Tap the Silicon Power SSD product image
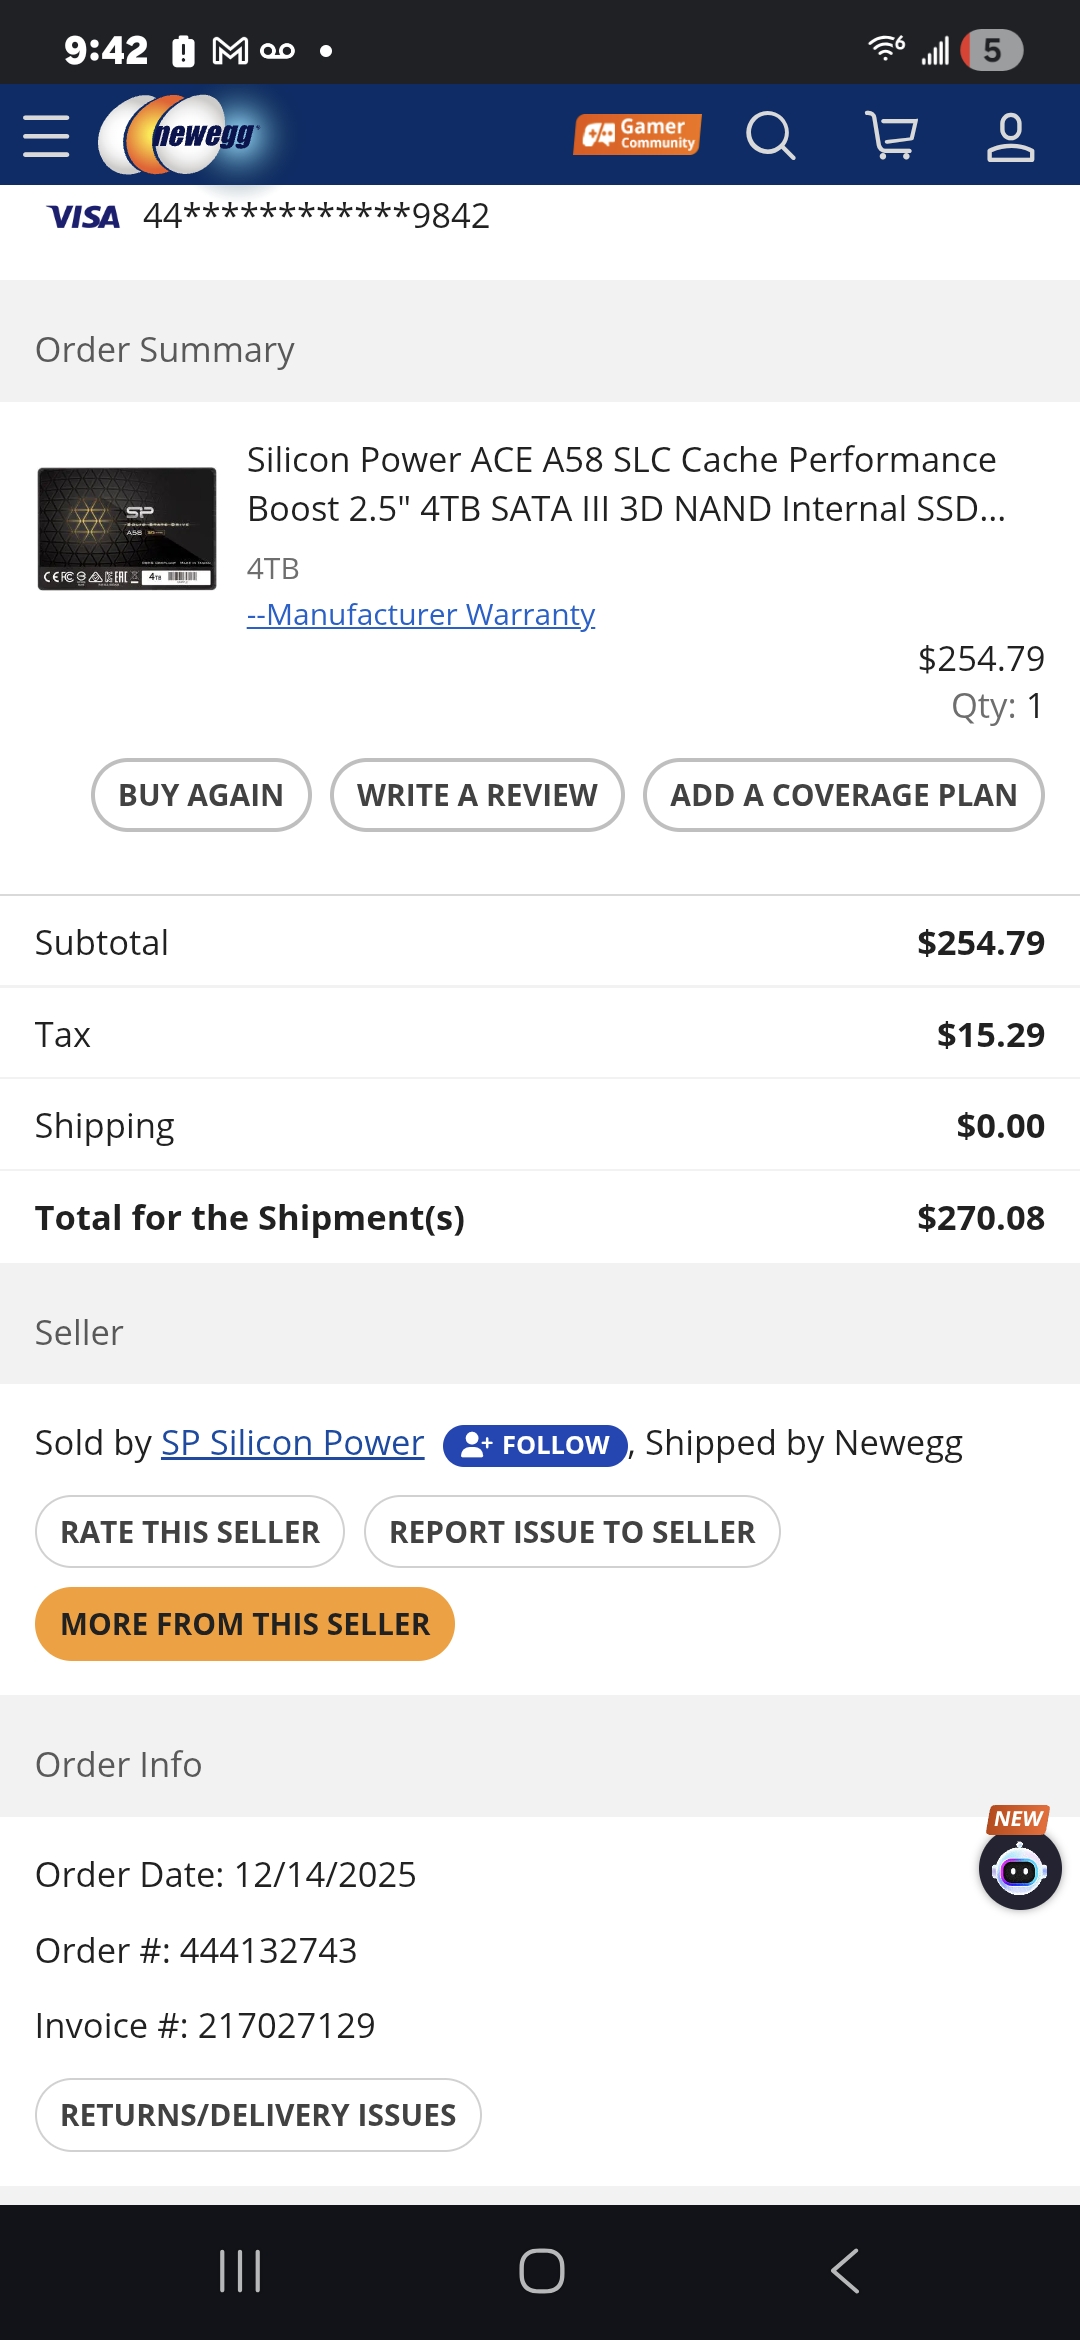Image resolution: width=1080 pixels, height=2340 pixels. [127, 529]
